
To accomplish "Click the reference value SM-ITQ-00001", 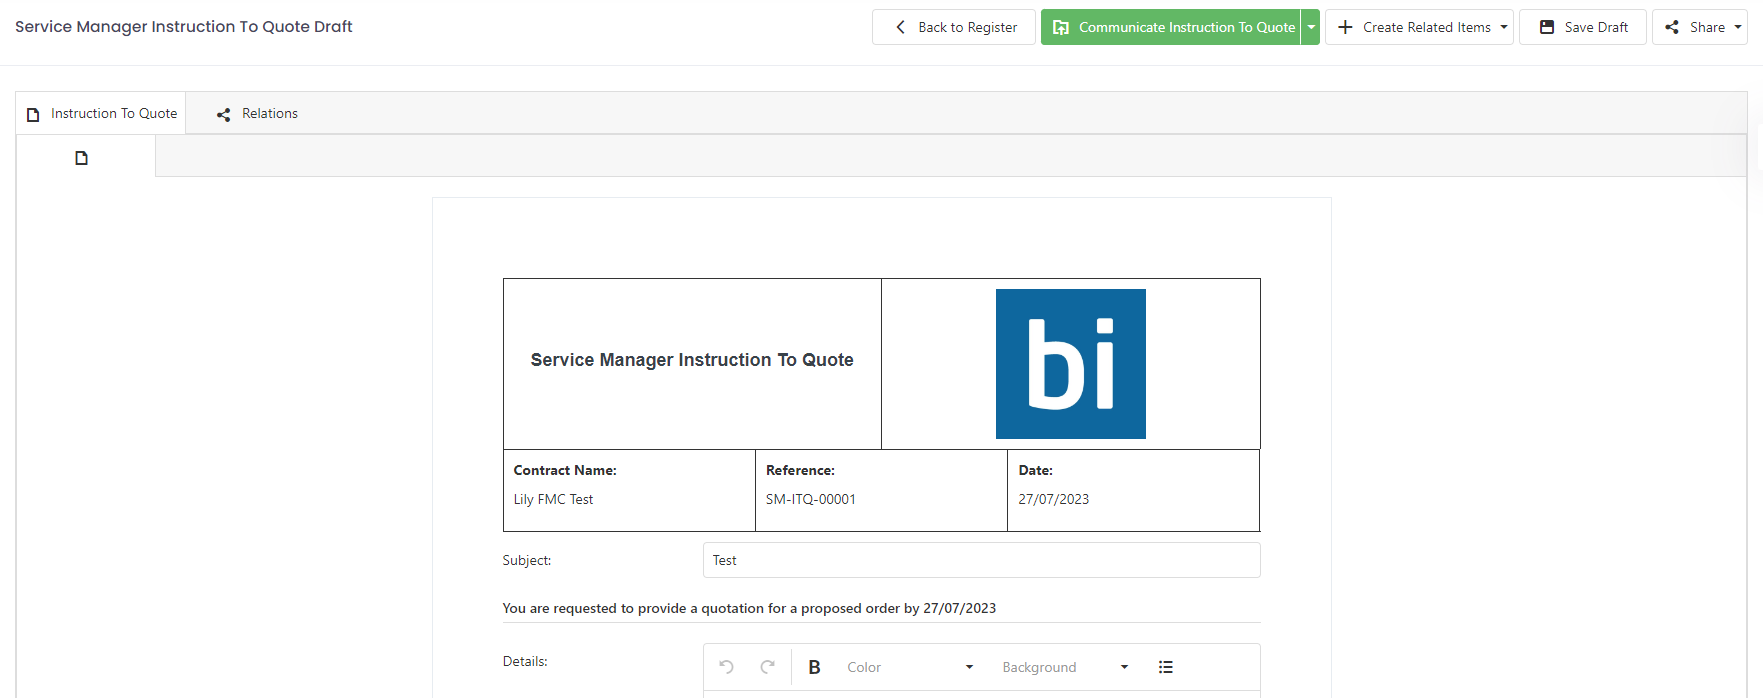I will click(811, 499).
